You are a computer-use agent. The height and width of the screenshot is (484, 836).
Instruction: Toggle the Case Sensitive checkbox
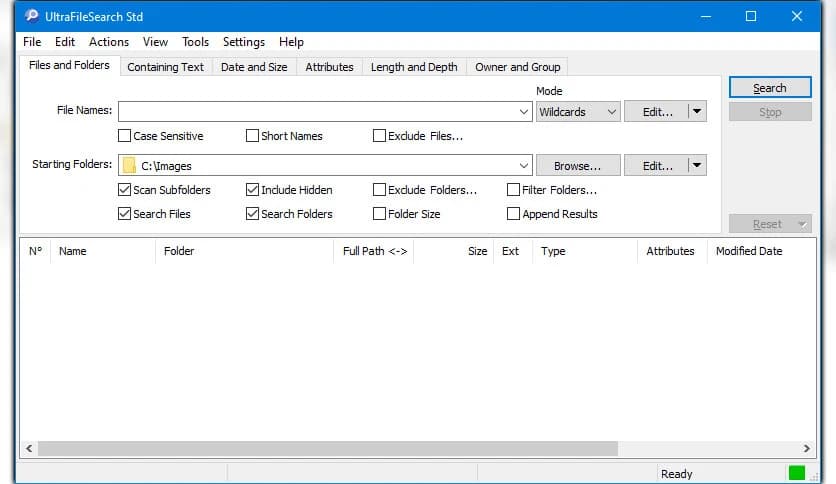[x=124, y=136]
